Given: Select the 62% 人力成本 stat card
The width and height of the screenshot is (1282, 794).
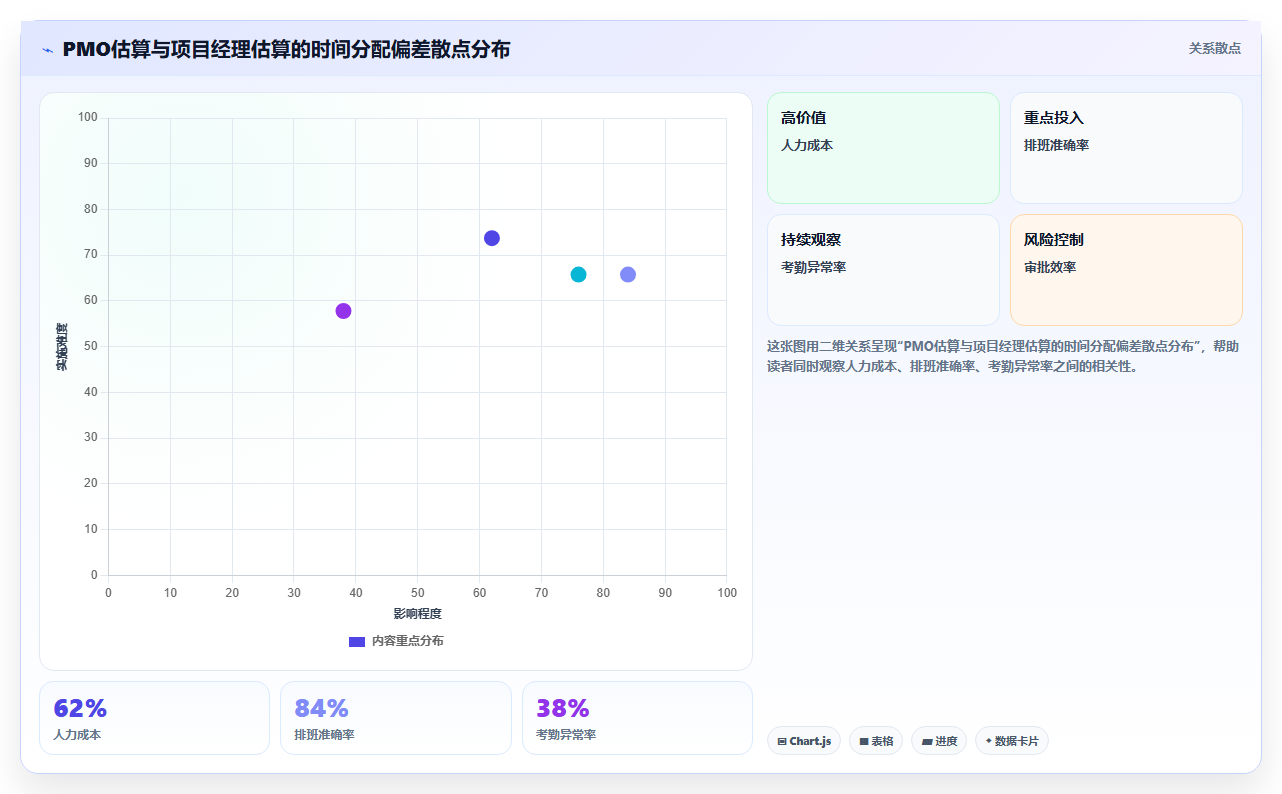Looking at the screenshot, I should [x=154, y=718].
